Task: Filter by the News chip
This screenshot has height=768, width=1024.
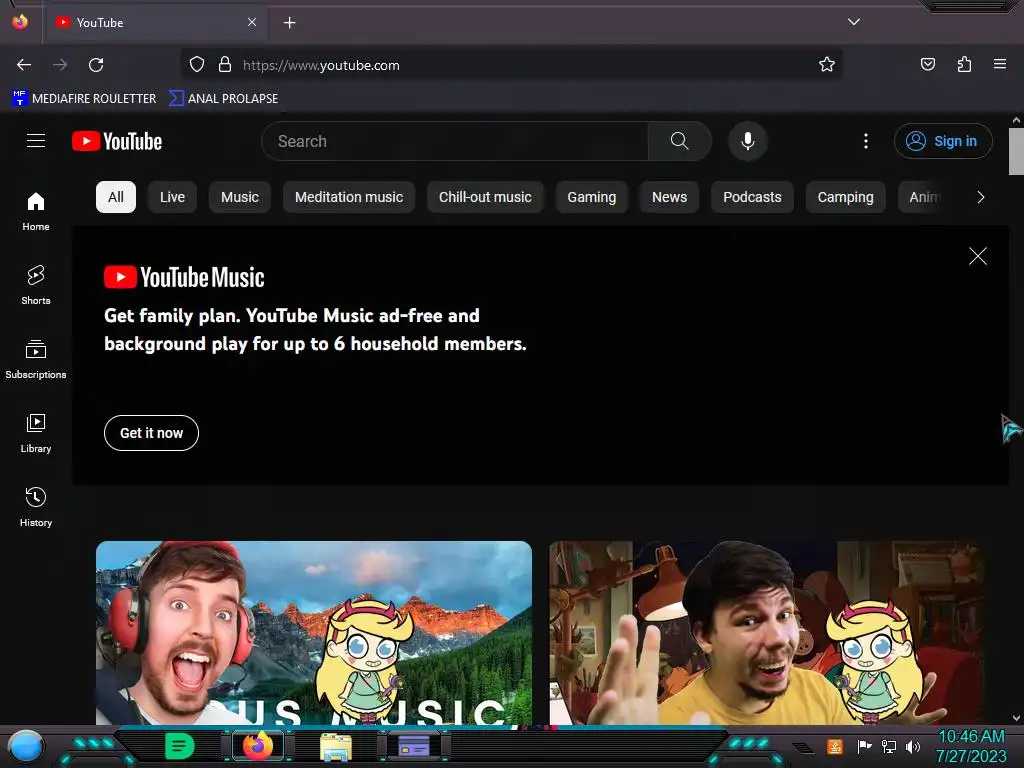Action: (x=669, y=197)
